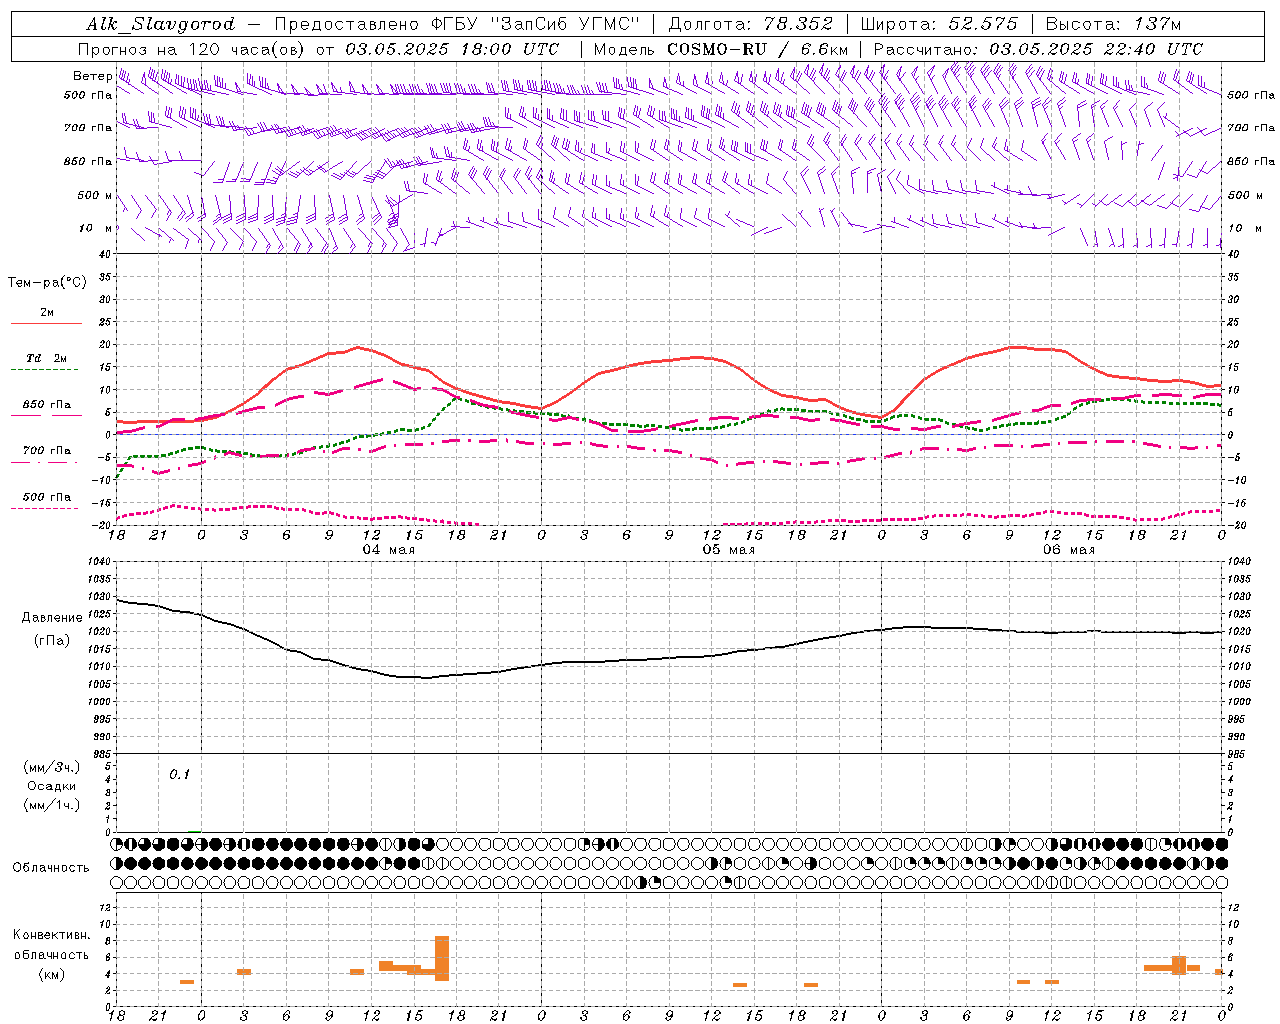Click the 1040 value on left pressure axis
The width and height of the screenshot is (1280, 1024).
click(99, 562)
